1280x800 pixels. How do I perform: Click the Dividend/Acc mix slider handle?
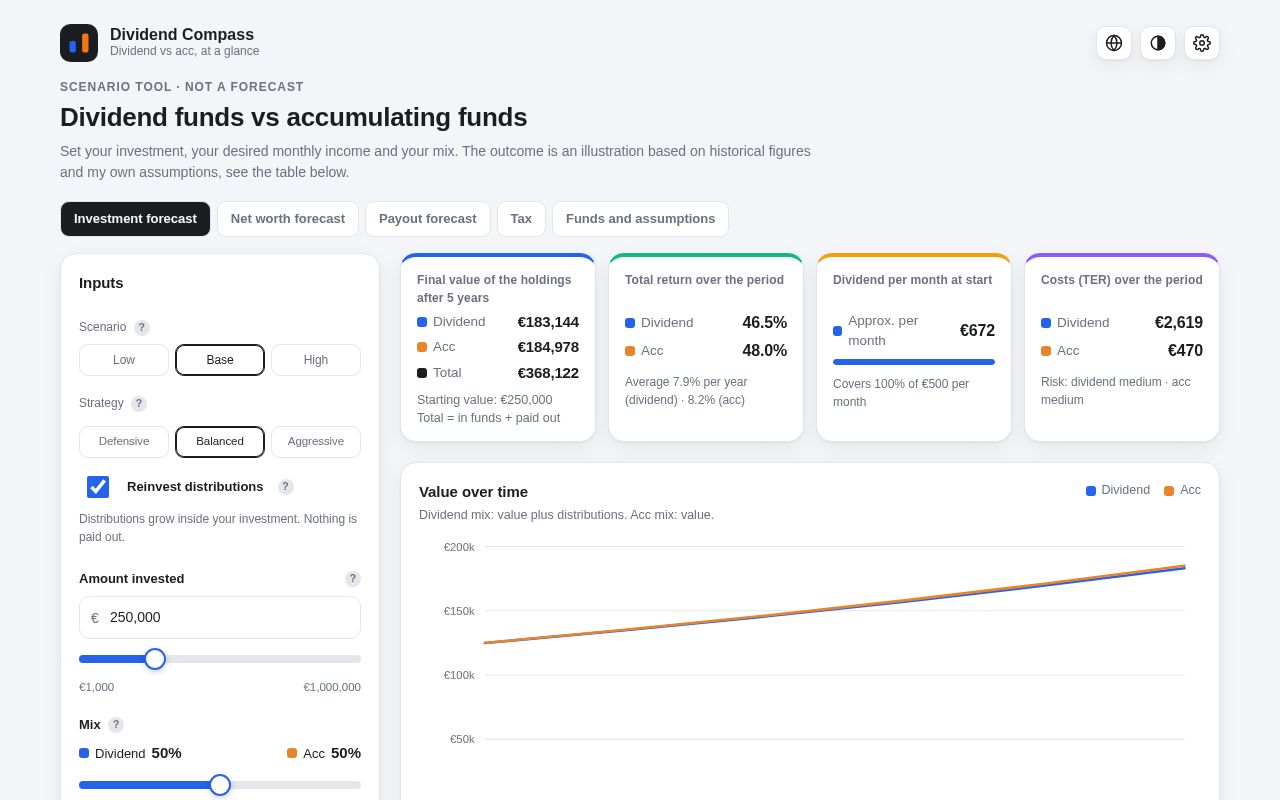point(220,785)
